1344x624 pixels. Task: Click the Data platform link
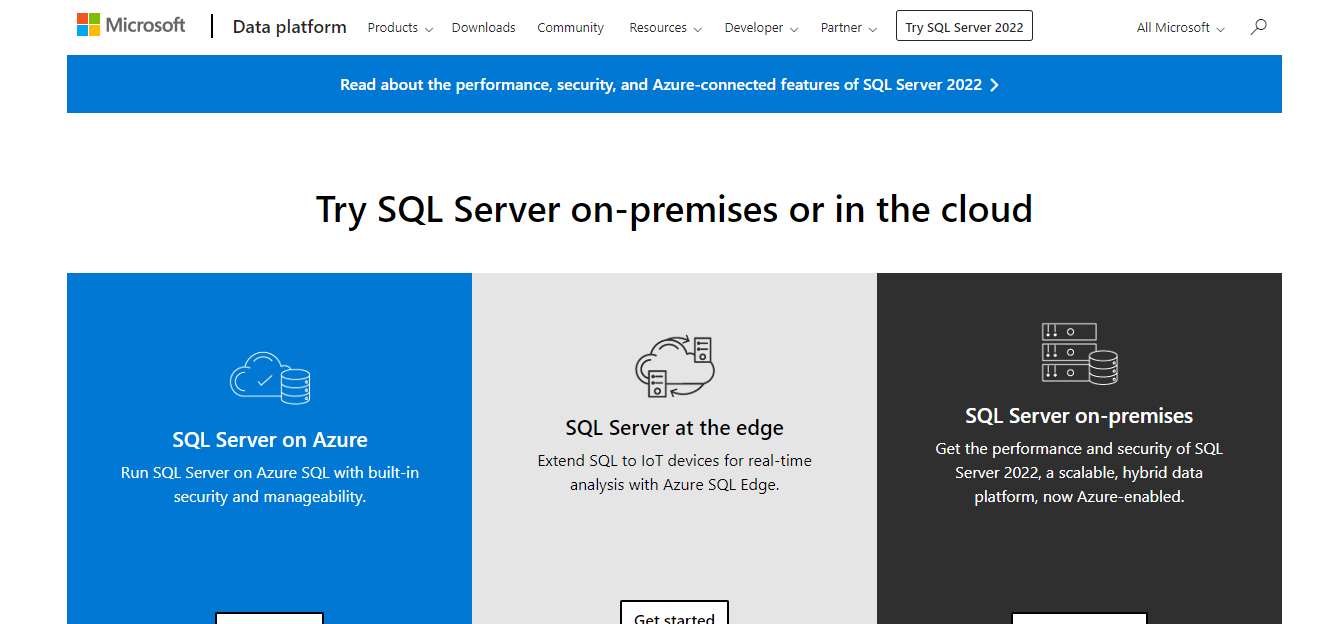coord(289,27)
